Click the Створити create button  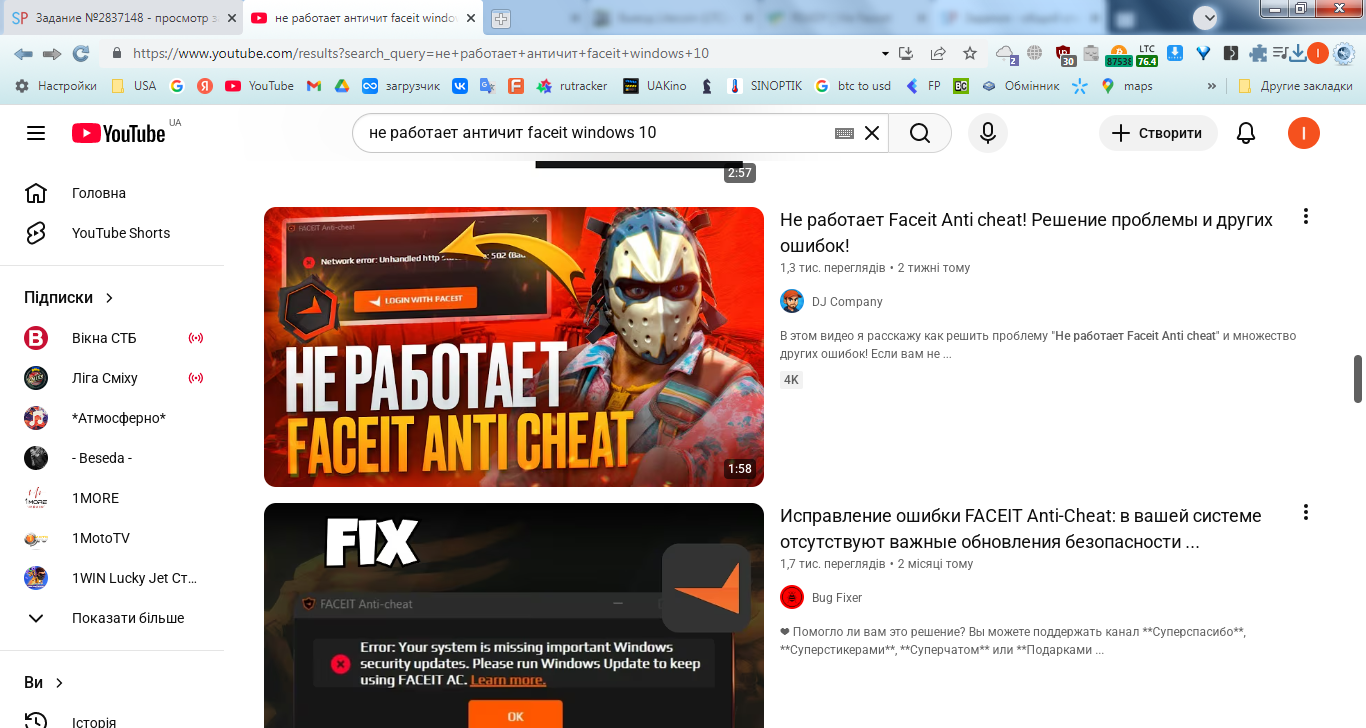(1158, 133)
